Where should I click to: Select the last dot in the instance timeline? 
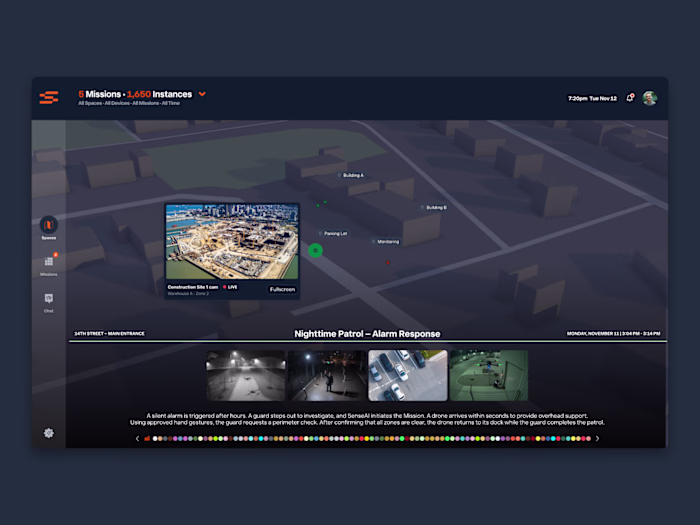[589, 438]
